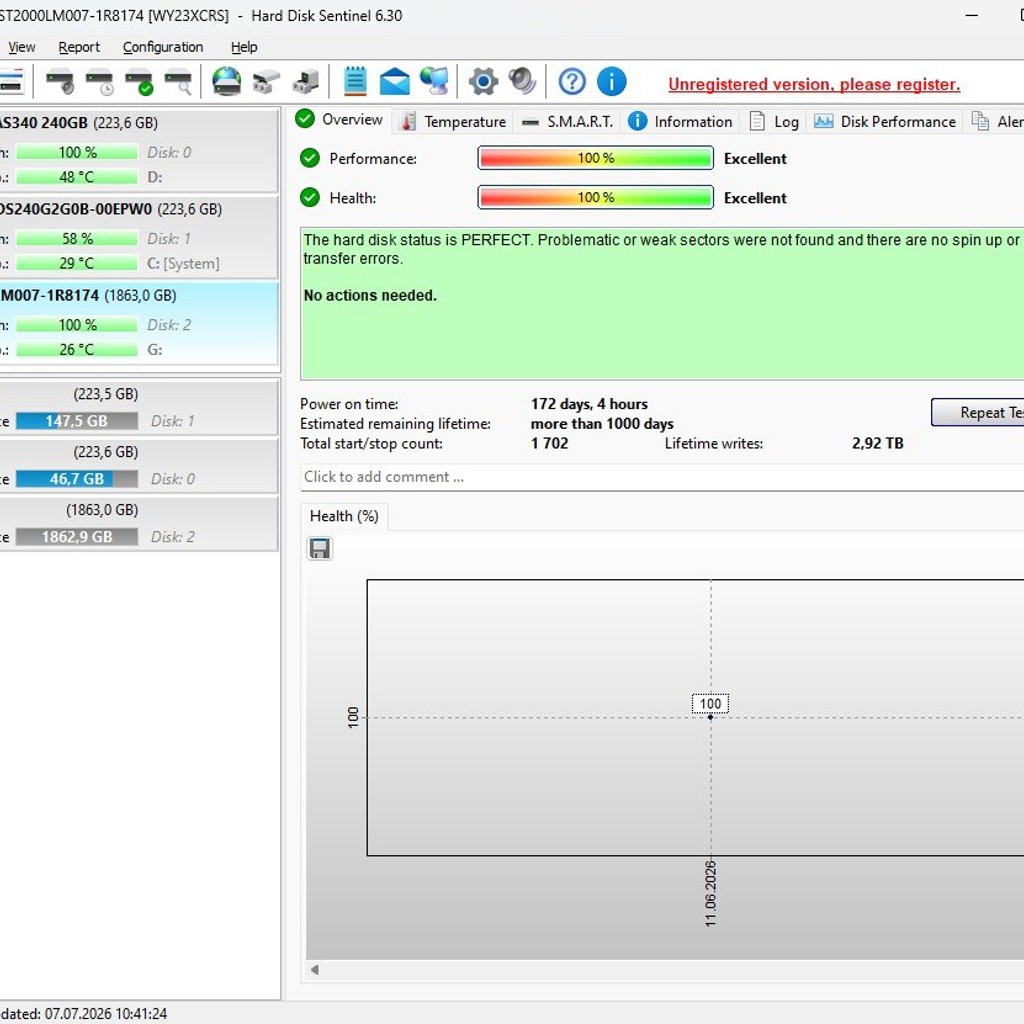Click the disk with speaker toolbar icon
Image resolution: width=1024 pixels, height=1024 pixels.
pos(60,82)
